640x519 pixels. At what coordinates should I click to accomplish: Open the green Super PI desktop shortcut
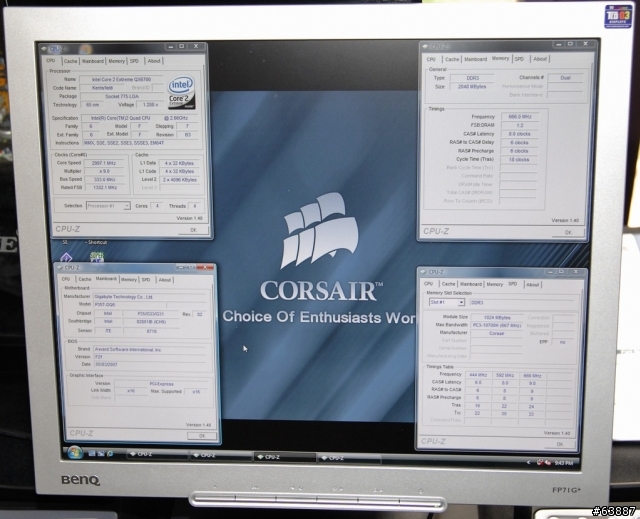pyautogui.click(x=97, y=257)
